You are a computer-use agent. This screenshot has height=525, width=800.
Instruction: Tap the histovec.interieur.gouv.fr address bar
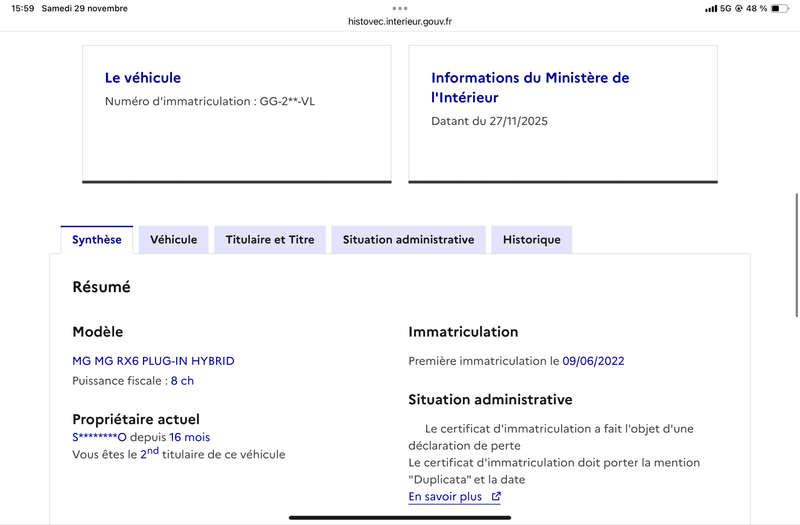pos(400,21)
